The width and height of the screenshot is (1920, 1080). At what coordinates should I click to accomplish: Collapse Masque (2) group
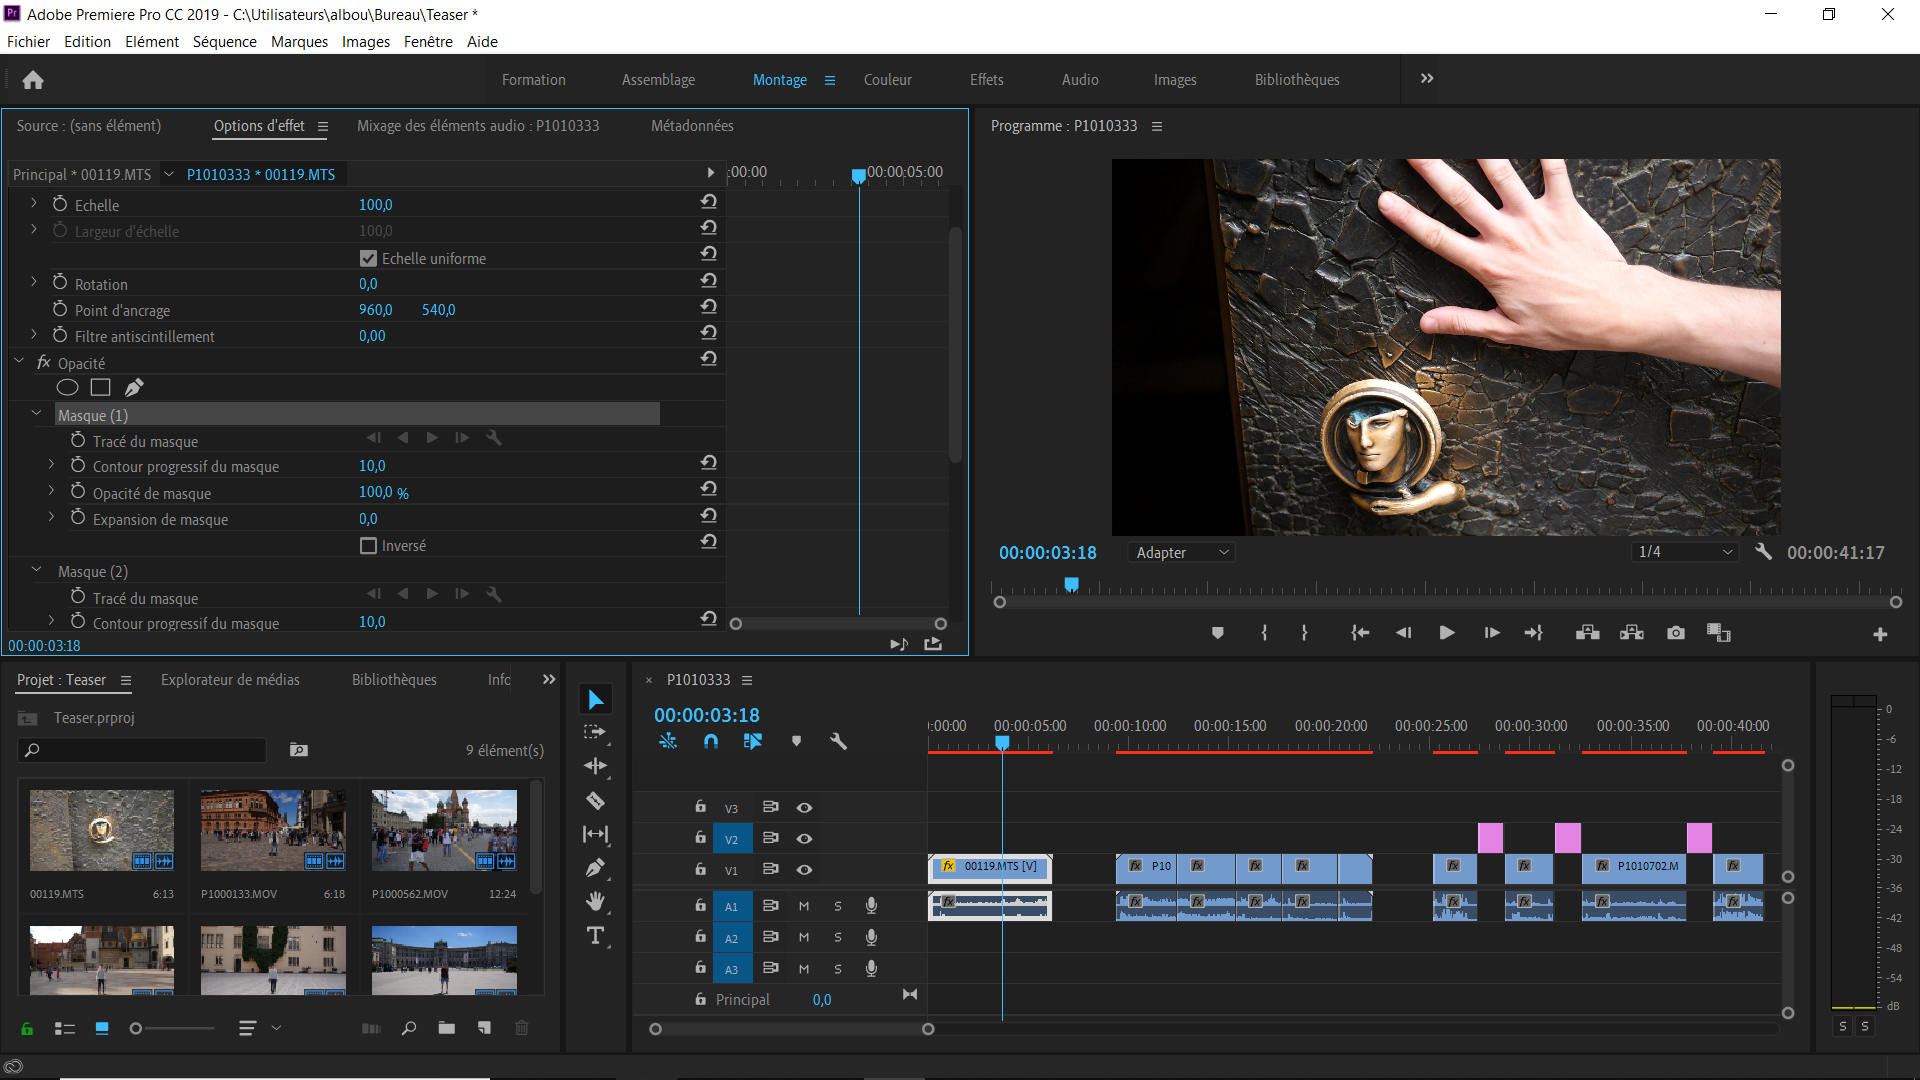coord(37,571)
